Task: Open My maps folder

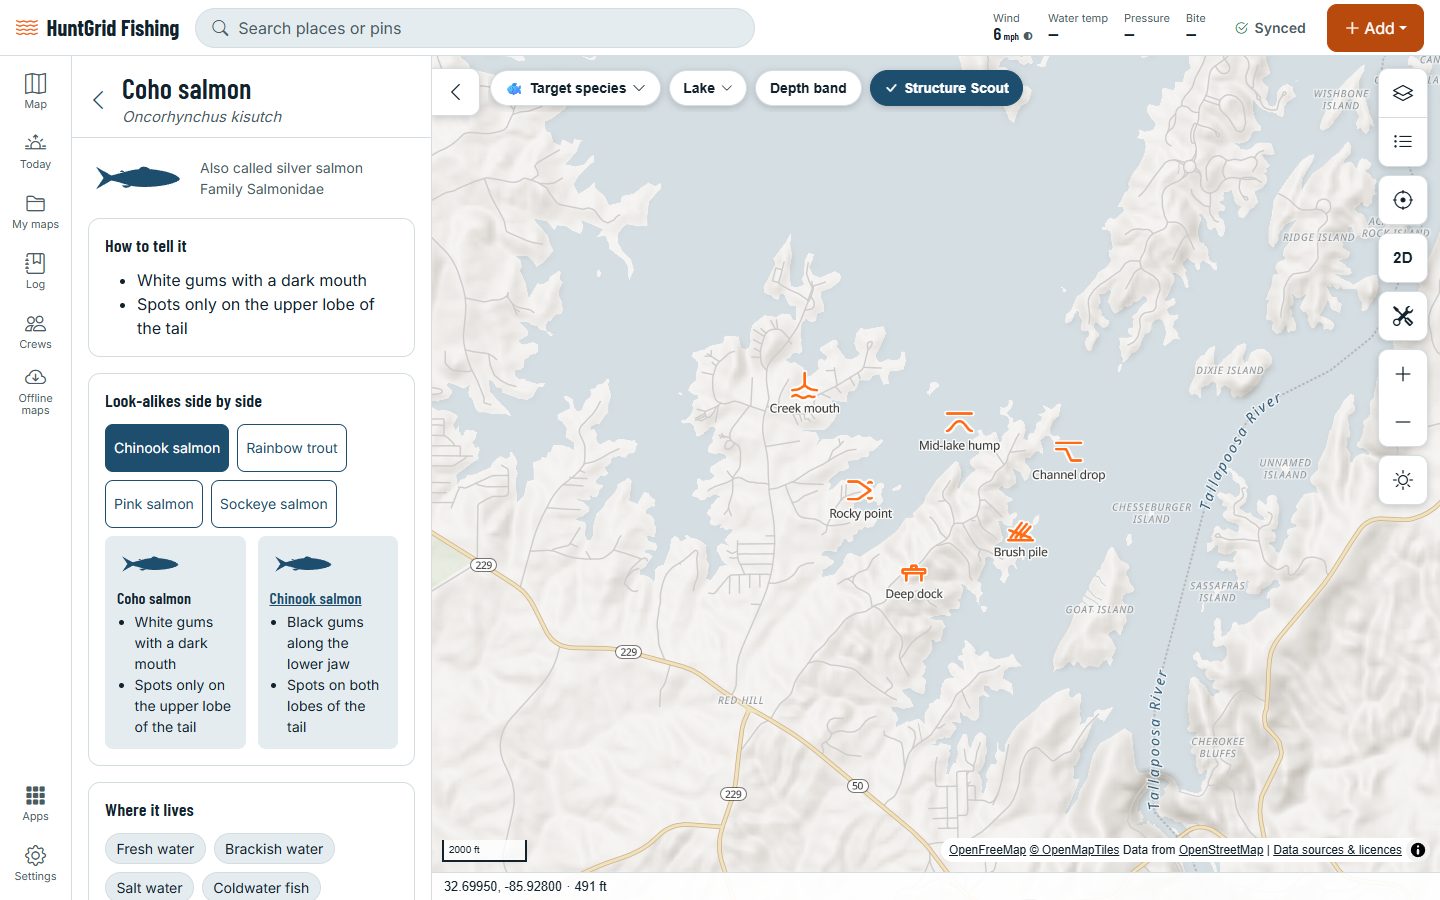Action: point(35,211)
